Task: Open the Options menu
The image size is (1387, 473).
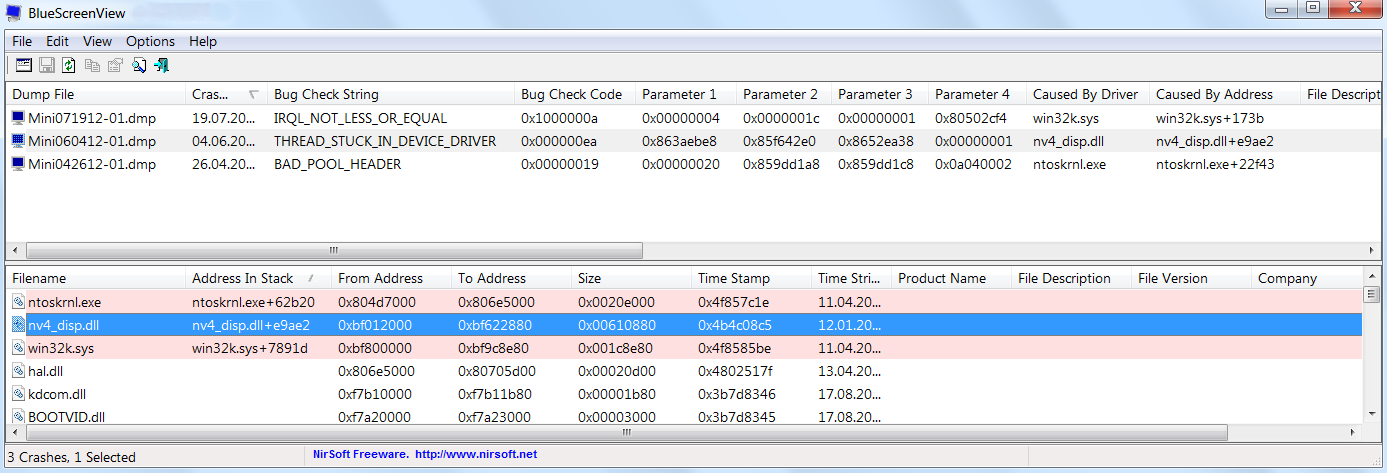Action: (x=150, y=42)
